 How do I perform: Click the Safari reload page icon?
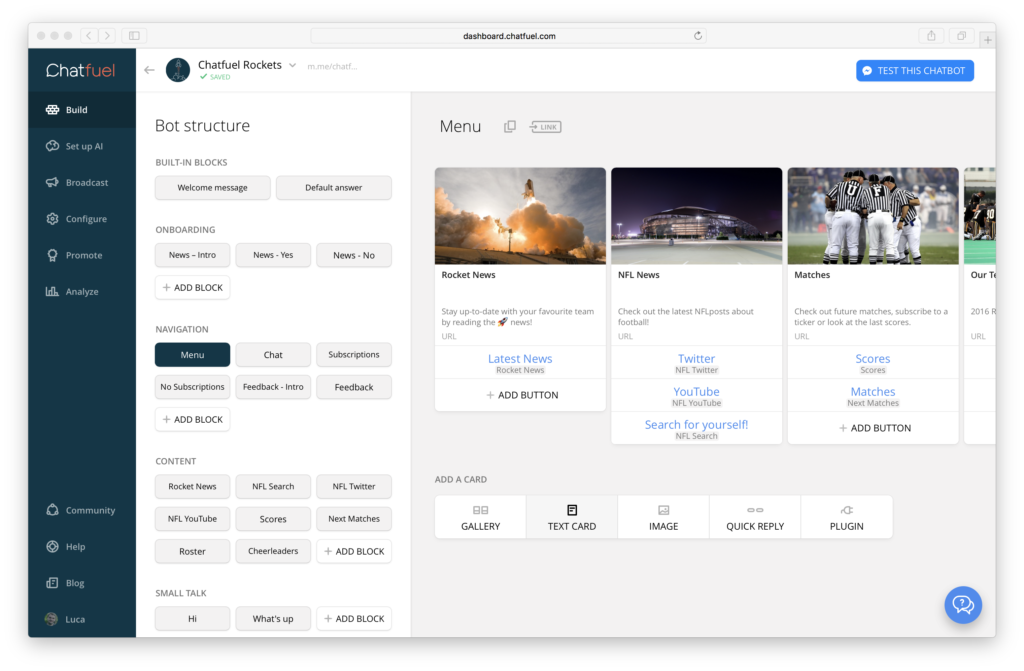click(698, 36)
